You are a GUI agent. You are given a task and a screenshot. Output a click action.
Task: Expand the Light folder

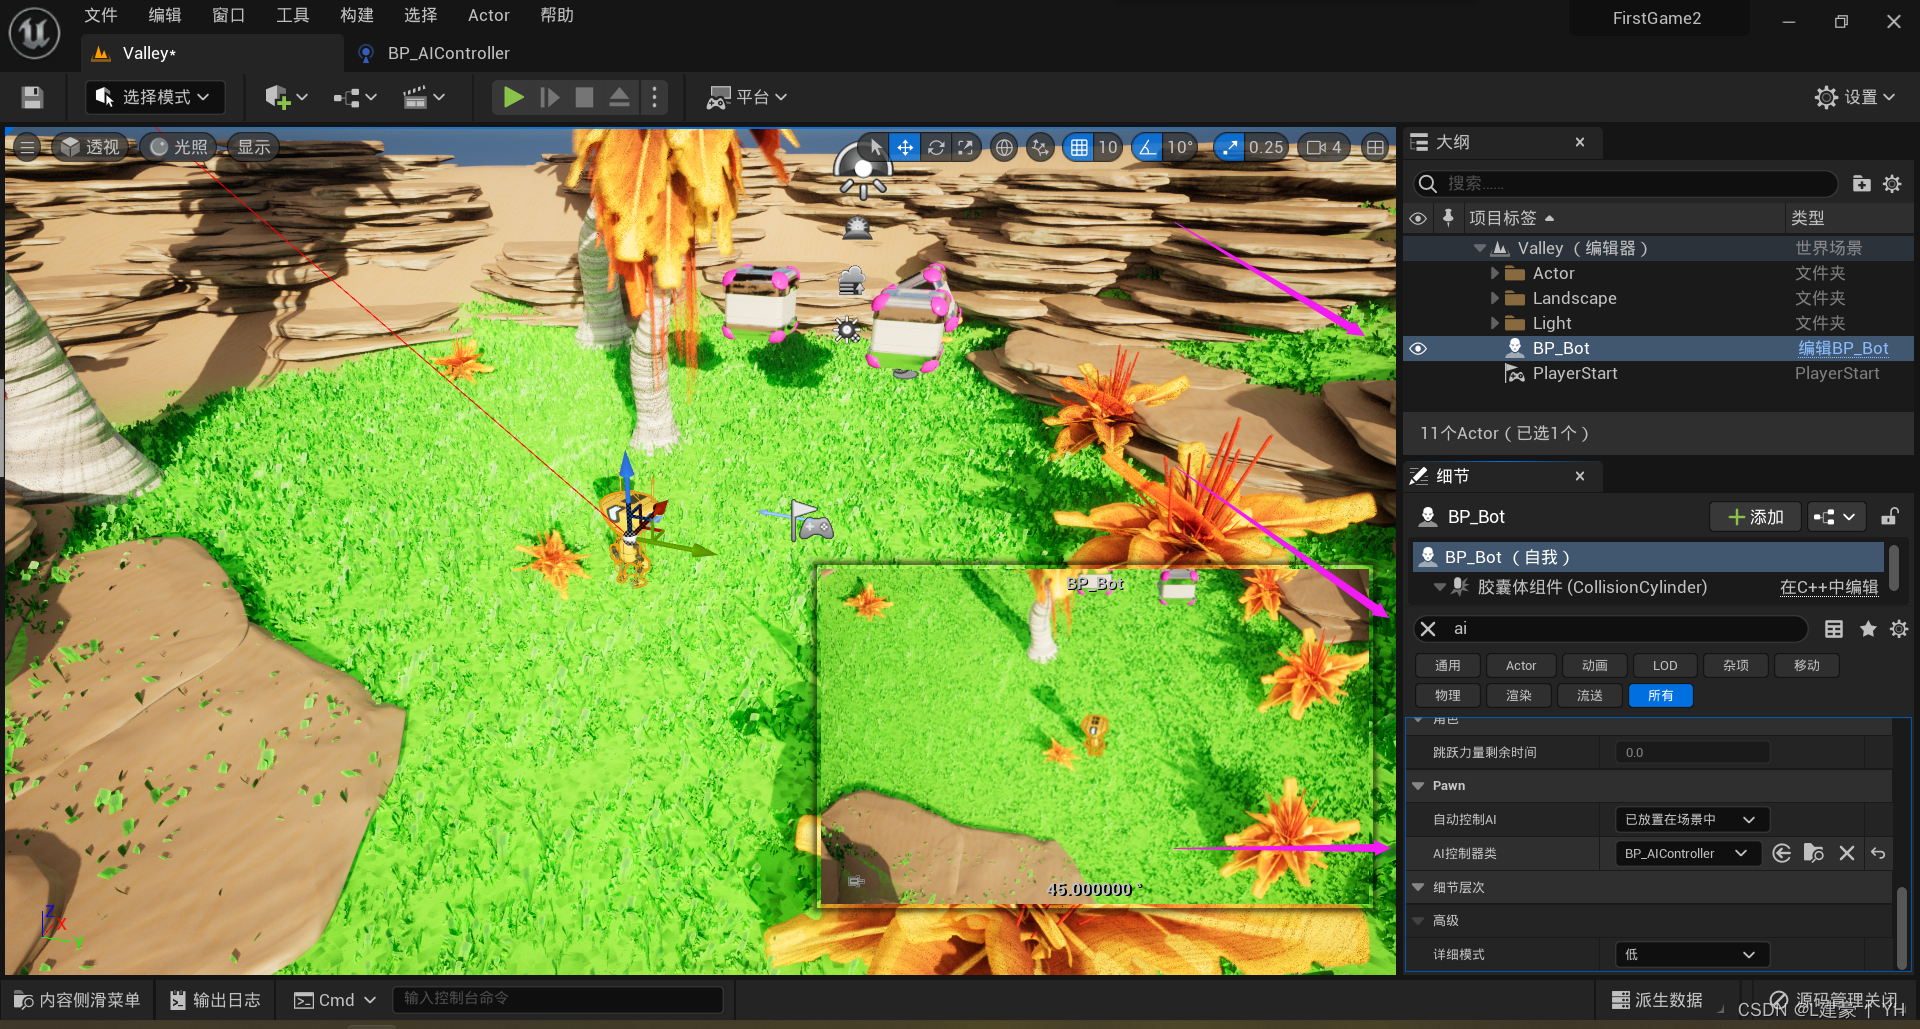[x=1495, y=323]
